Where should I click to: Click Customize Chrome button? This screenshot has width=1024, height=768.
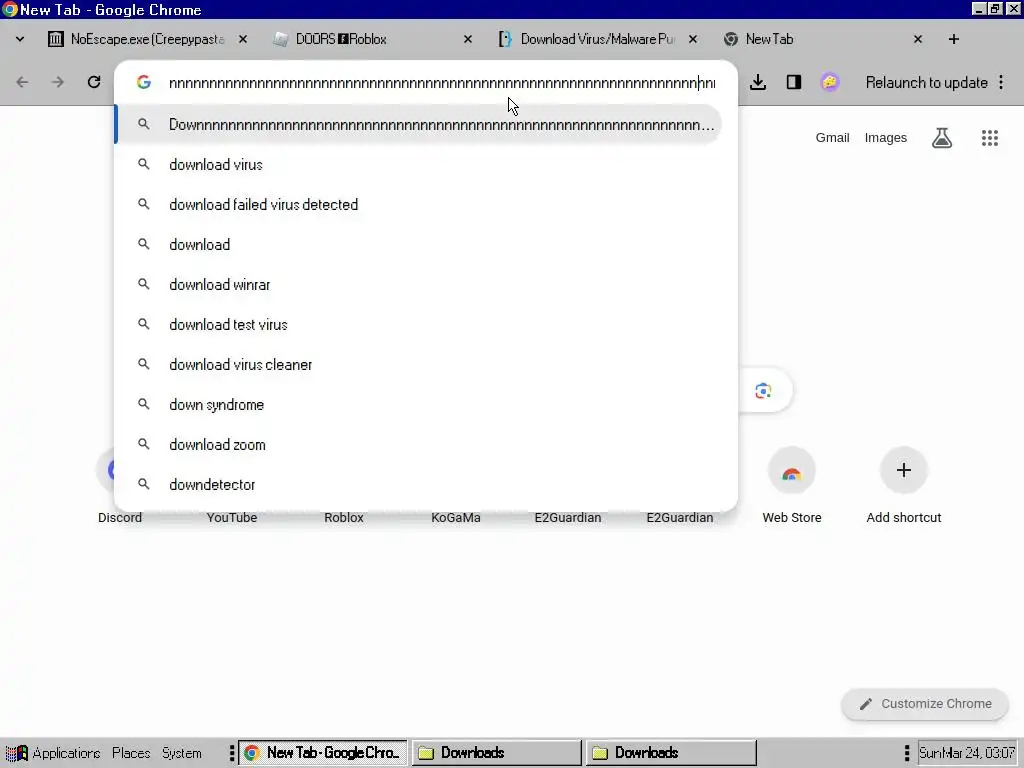click(x=925, y=704)
